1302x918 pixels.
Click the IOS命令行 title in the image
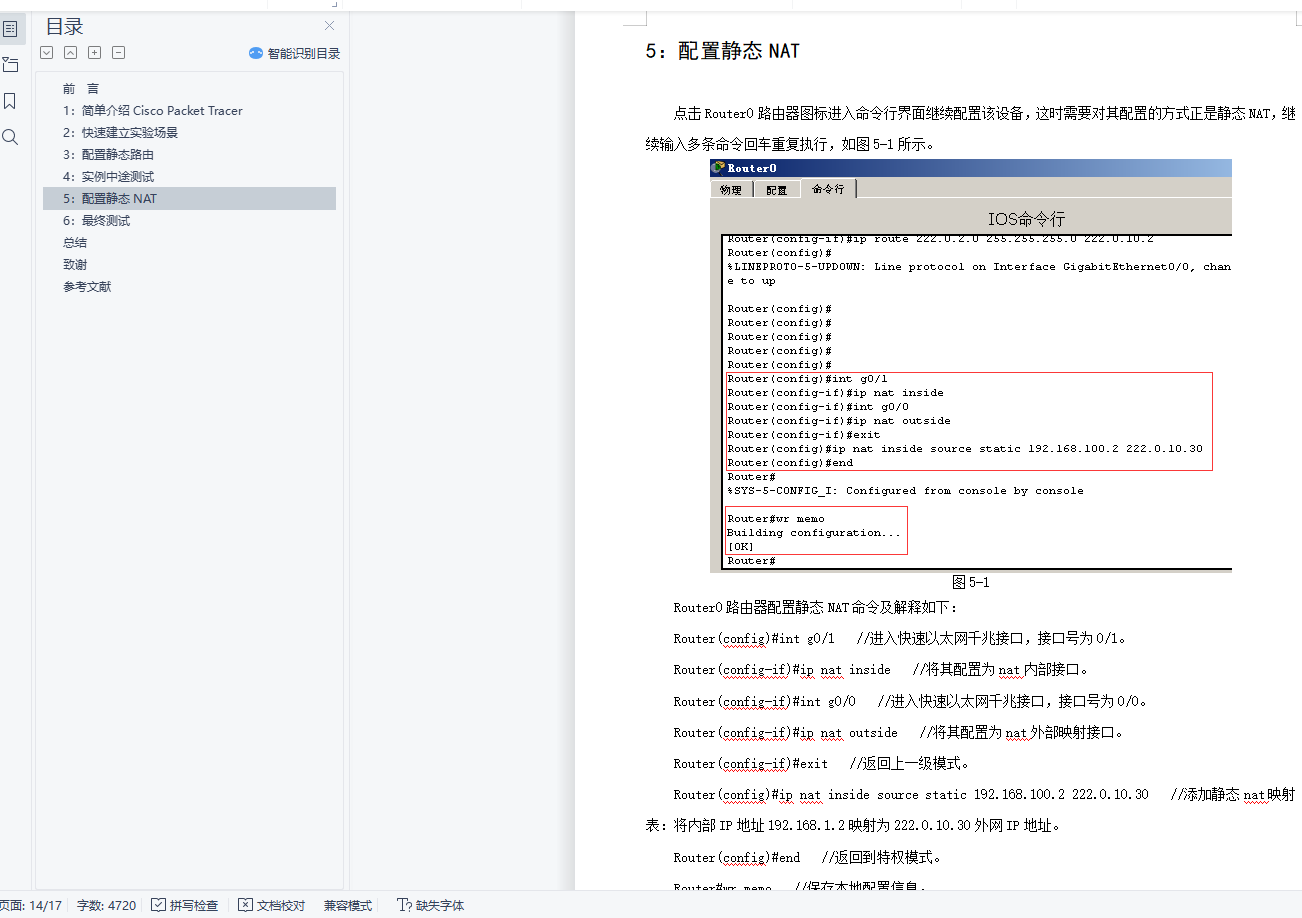point(1026,219)
